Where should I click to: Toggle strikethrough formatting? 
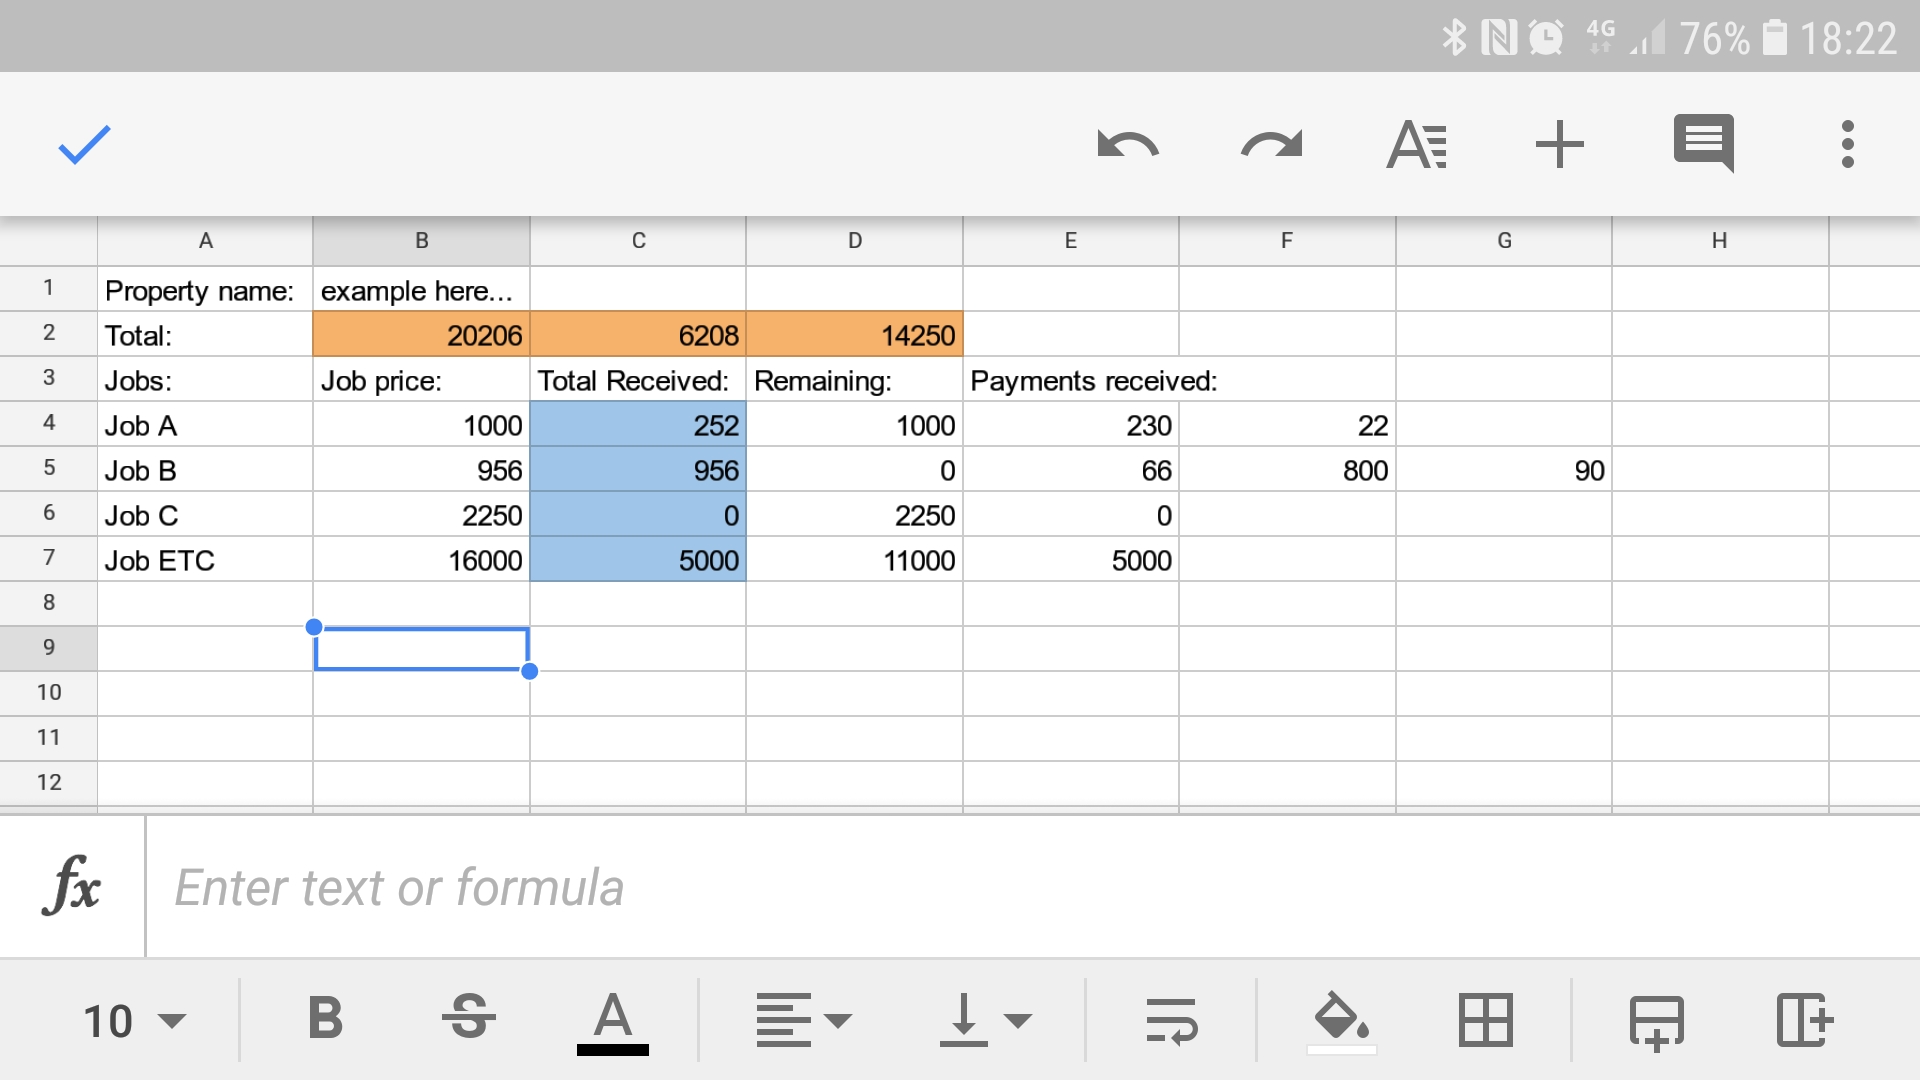point(468,1019)
